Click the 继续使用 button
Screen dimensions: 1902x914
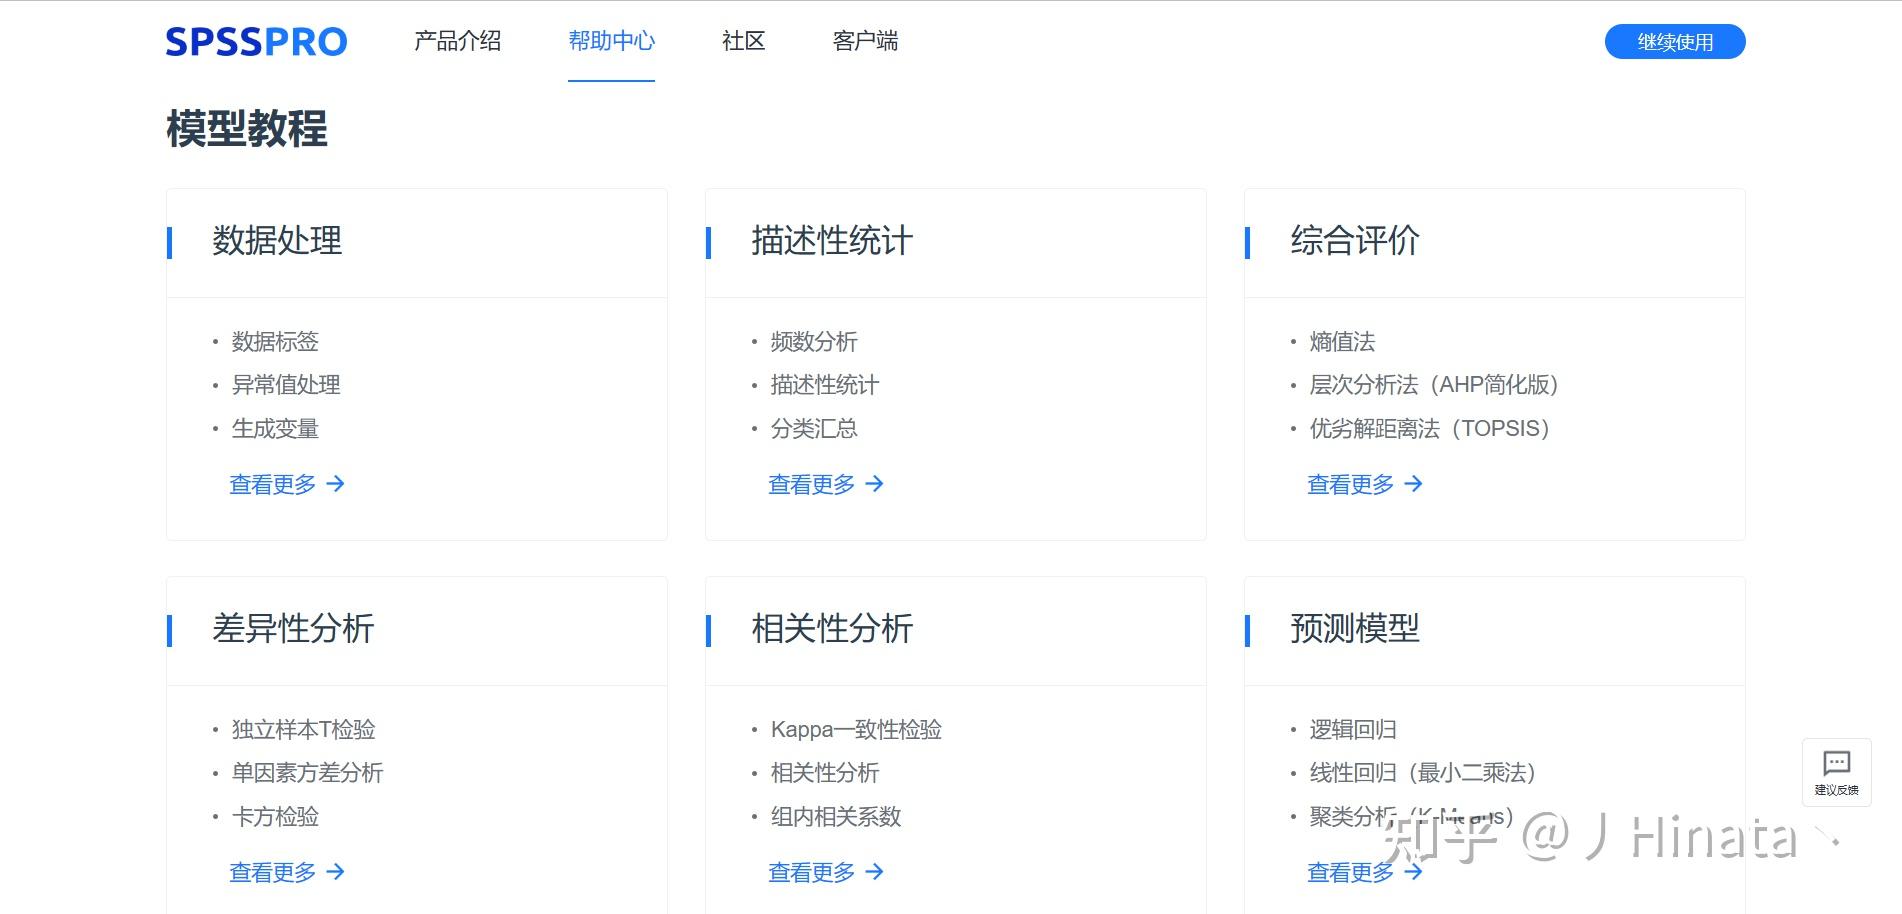1675,41
